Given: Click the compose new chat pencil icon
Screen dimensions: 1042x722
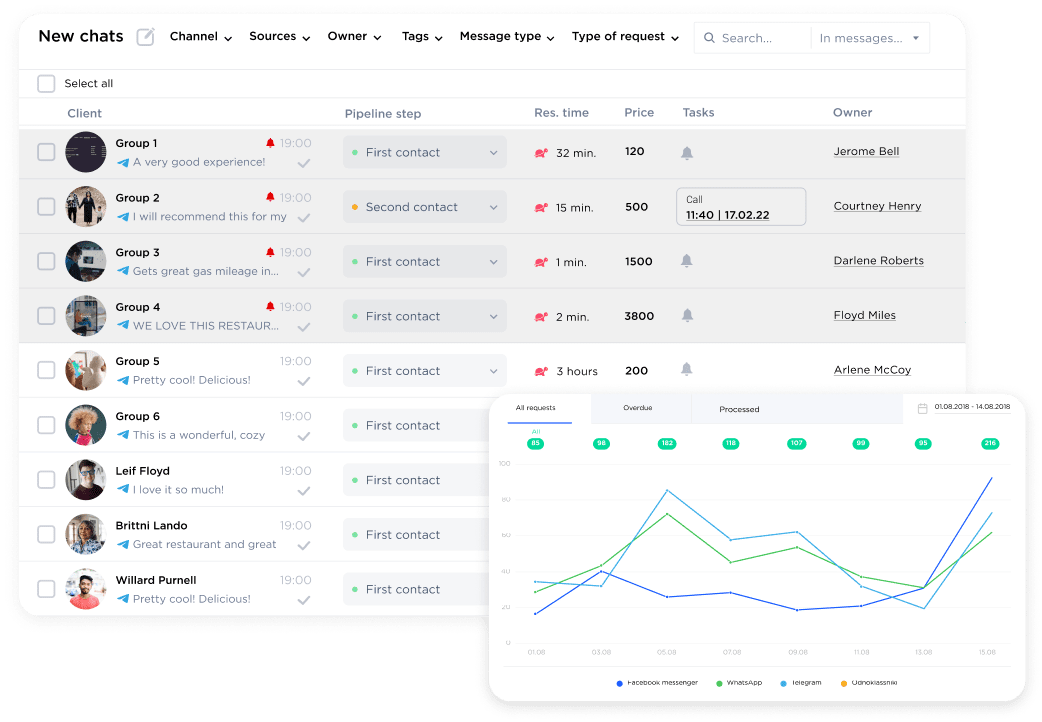Looking at the screenshot, I should pos(144,35).
